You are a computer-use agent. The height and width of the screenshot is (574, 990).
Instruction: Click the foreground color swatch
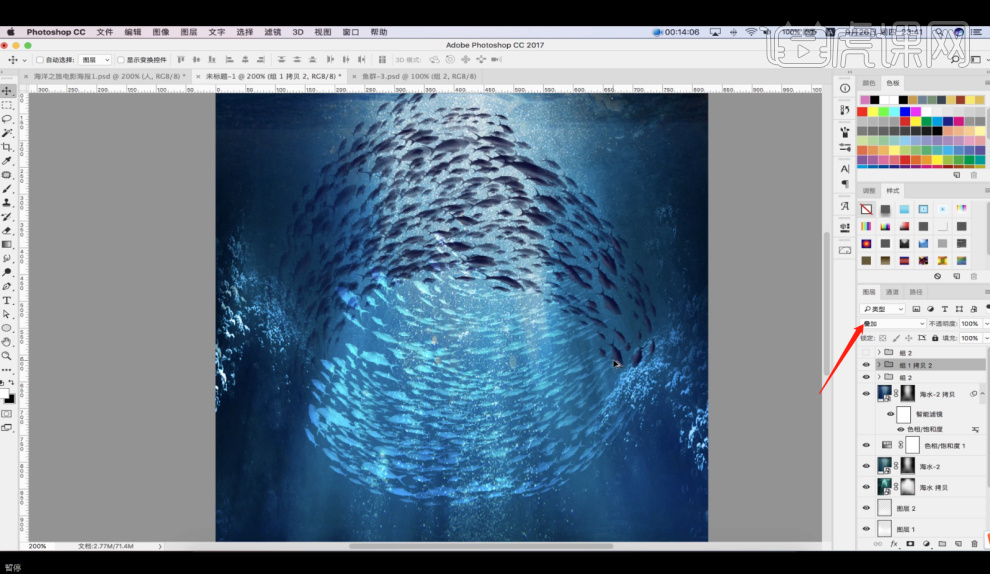(4, 393)
